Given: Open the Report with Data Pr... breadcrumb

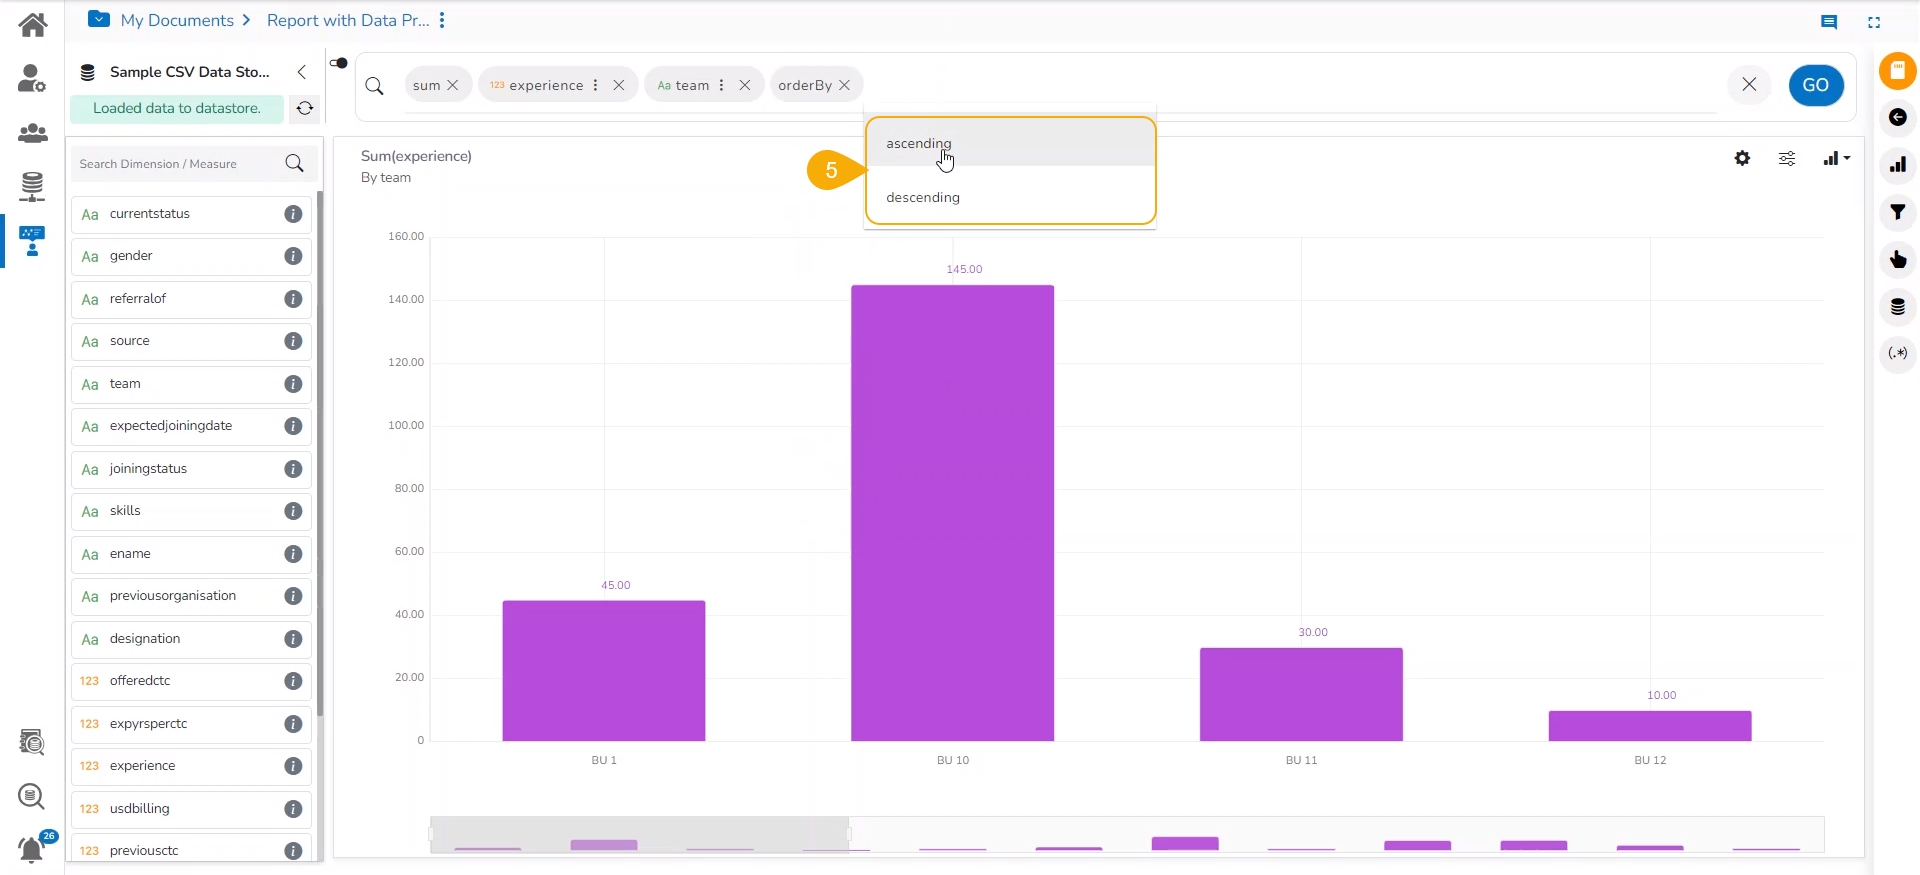Looking at the screenshot, I should [348, 20].
